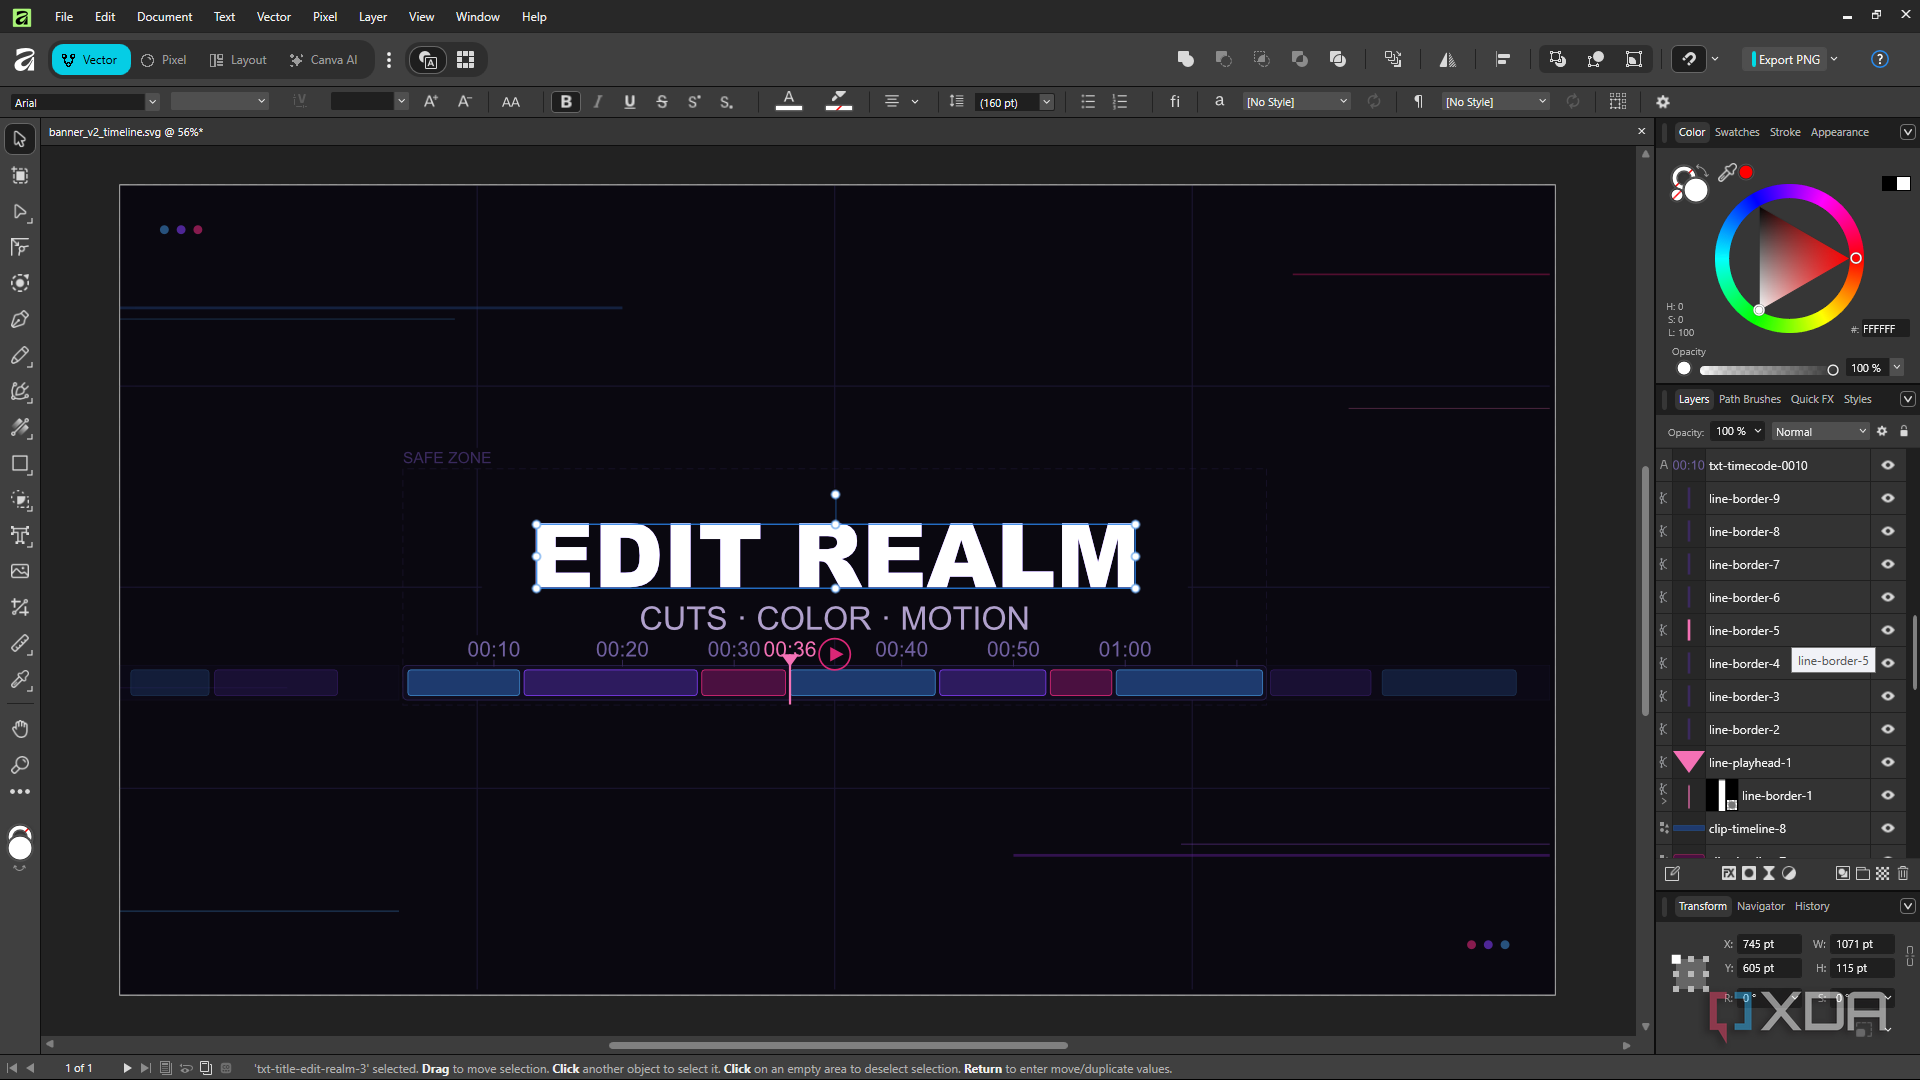Open the Vector menu
Viewport: 1920px width, 1080px height.
click(x=273, y=17)
